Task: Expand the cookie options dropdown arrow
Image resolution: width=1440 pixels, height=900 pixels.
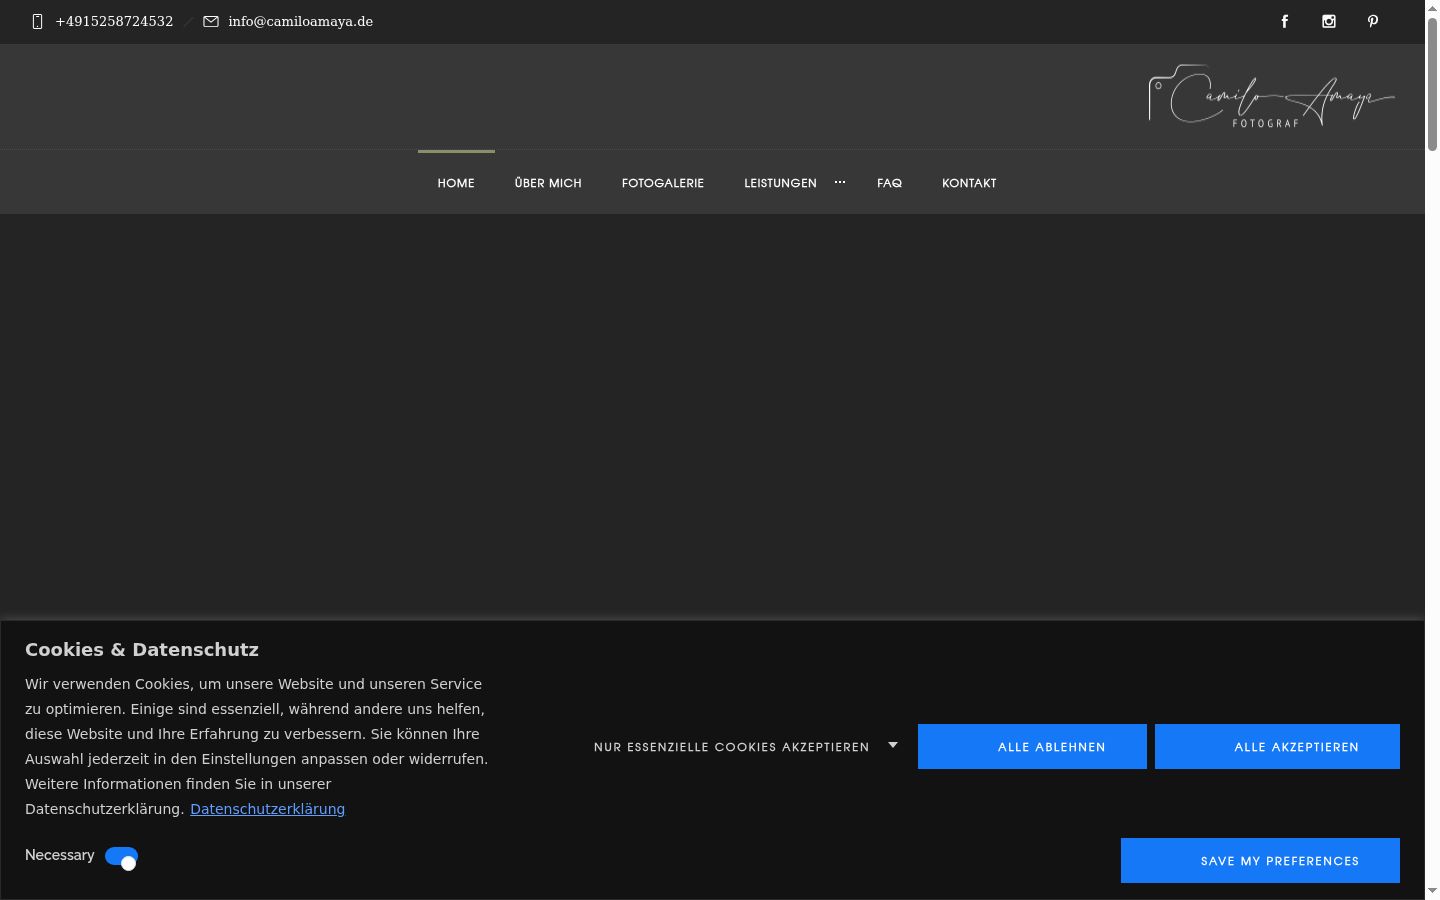Action: coord(893,745)
